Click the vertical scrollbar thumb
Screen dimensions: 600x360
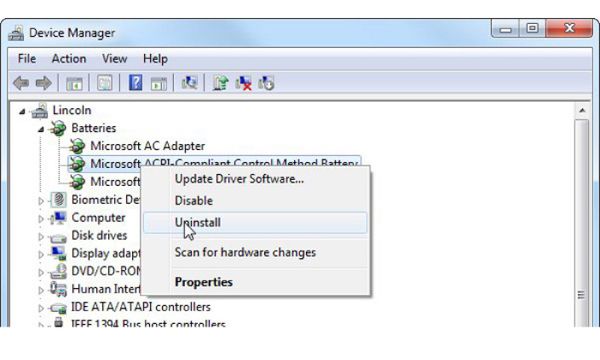tap(582, 223)
